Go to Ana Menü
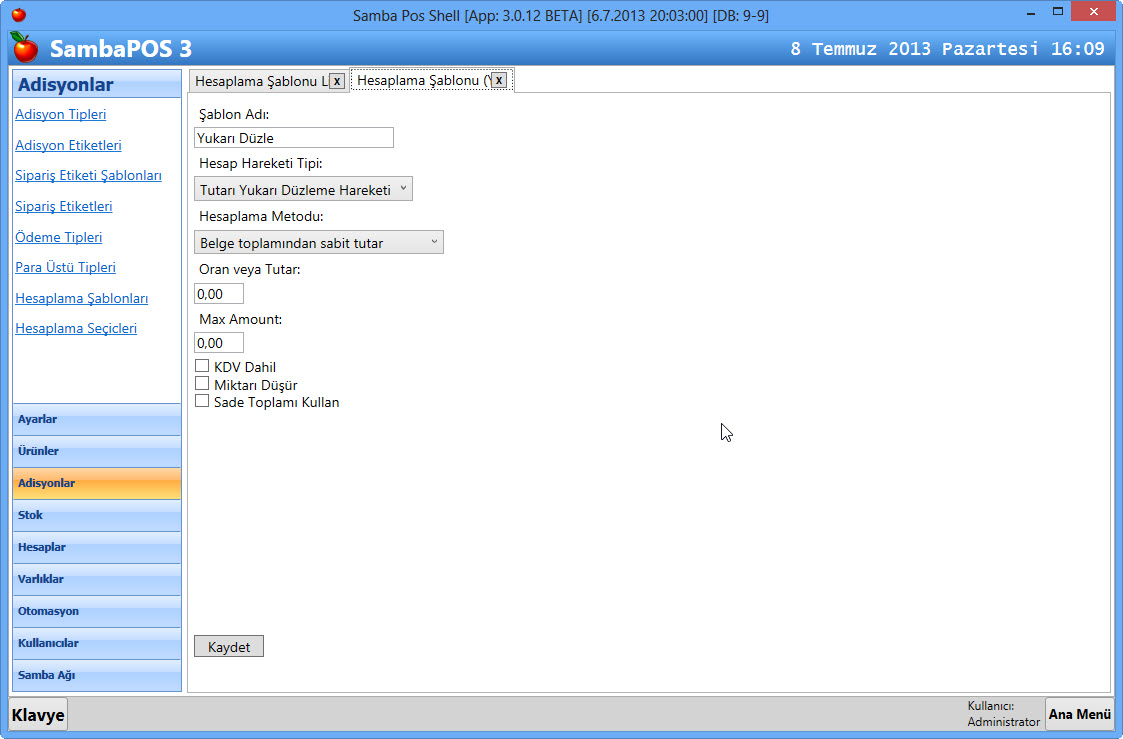 [x=1079, y=714]
